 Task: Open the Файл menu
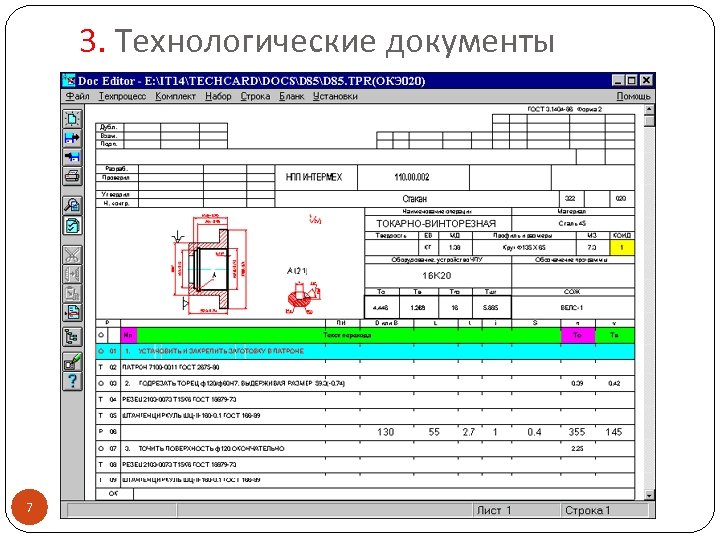[x=78, y=96]
